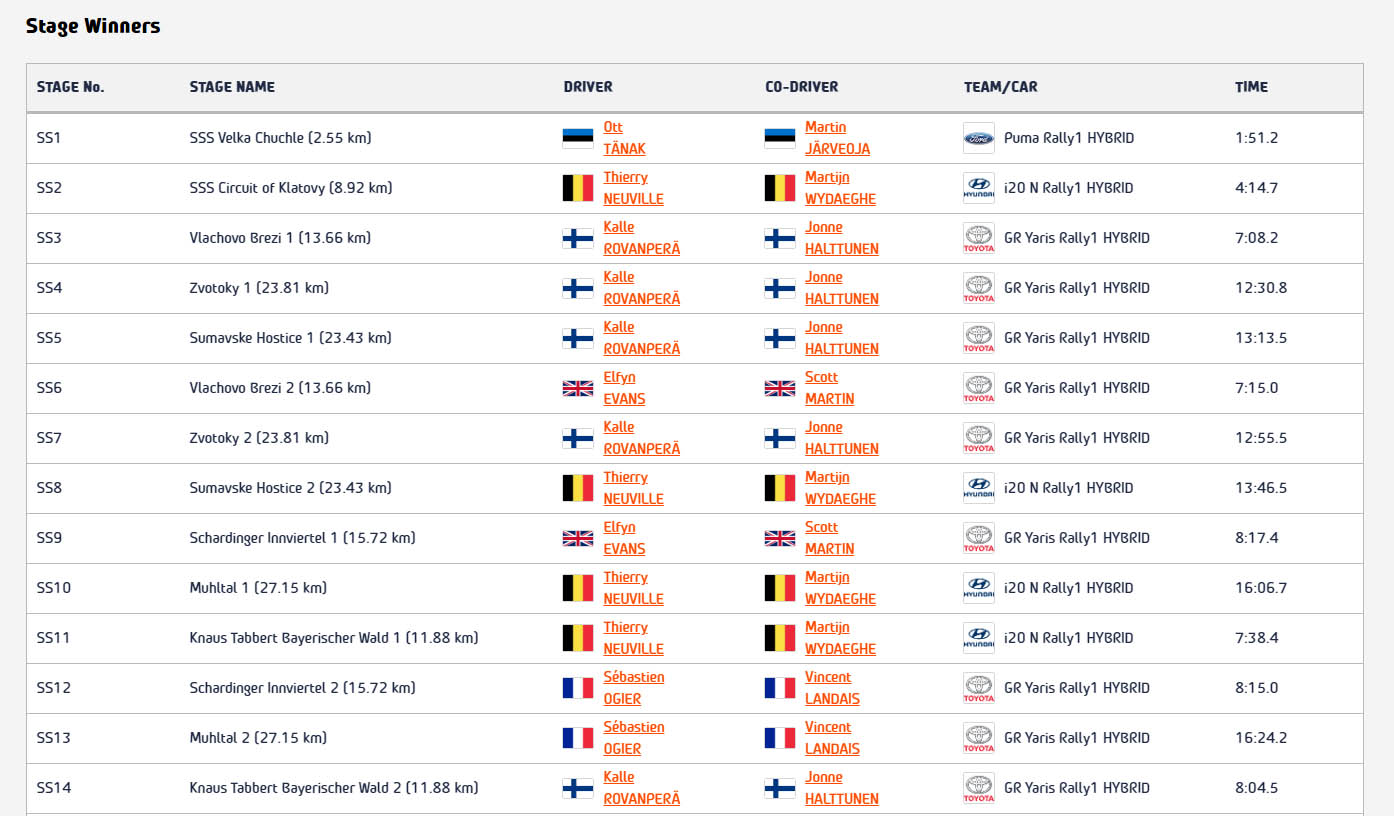Open Vincent LANDAIS link in SS13 row

coord(832,738)
